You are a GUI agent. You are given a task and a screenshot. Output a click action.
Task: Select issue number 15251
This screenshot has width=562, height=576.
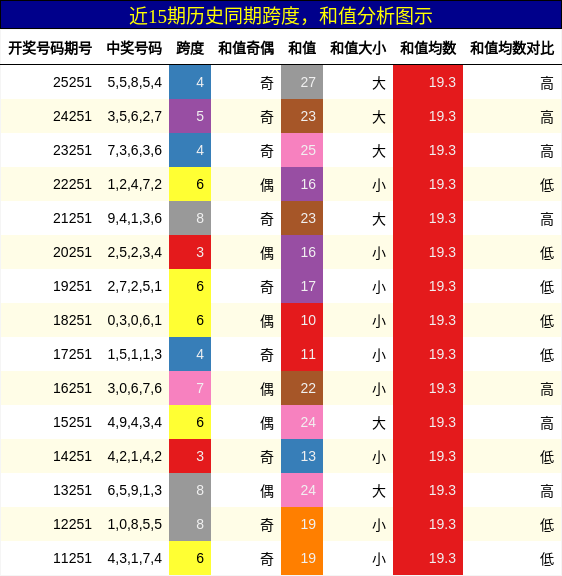point(72,422)
